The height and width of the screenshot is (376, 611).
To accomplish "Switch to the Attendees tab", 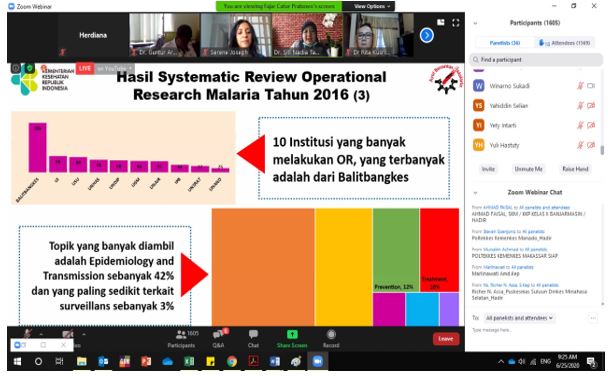I will click(565, 43).
